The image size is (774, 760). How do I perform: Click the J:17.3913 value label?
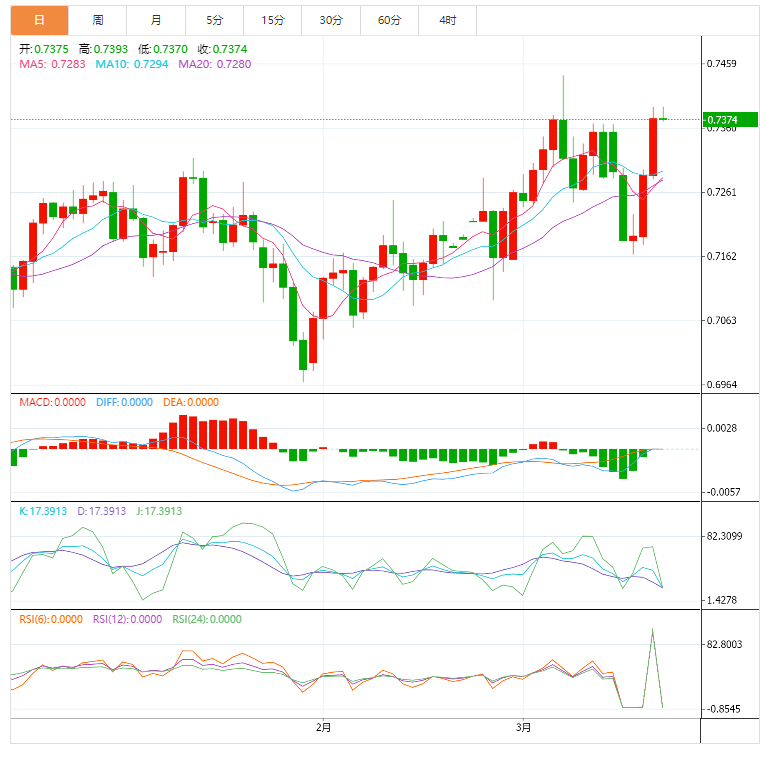pos(159,511)
